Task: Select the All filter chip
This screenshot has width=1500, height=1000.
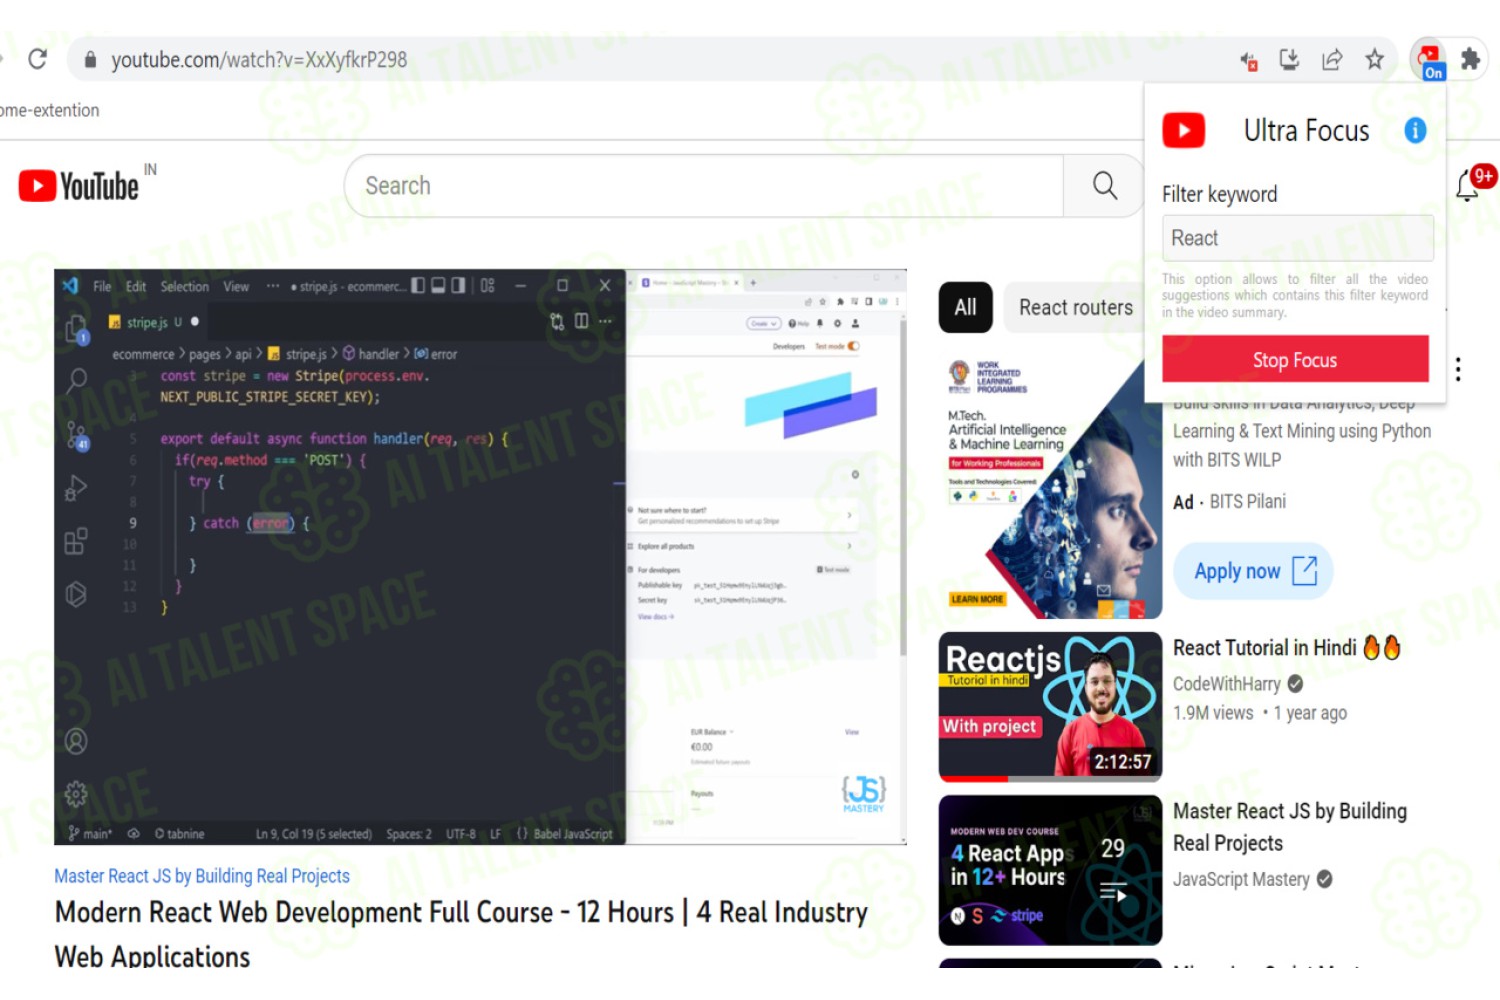Action: [965, 307]
